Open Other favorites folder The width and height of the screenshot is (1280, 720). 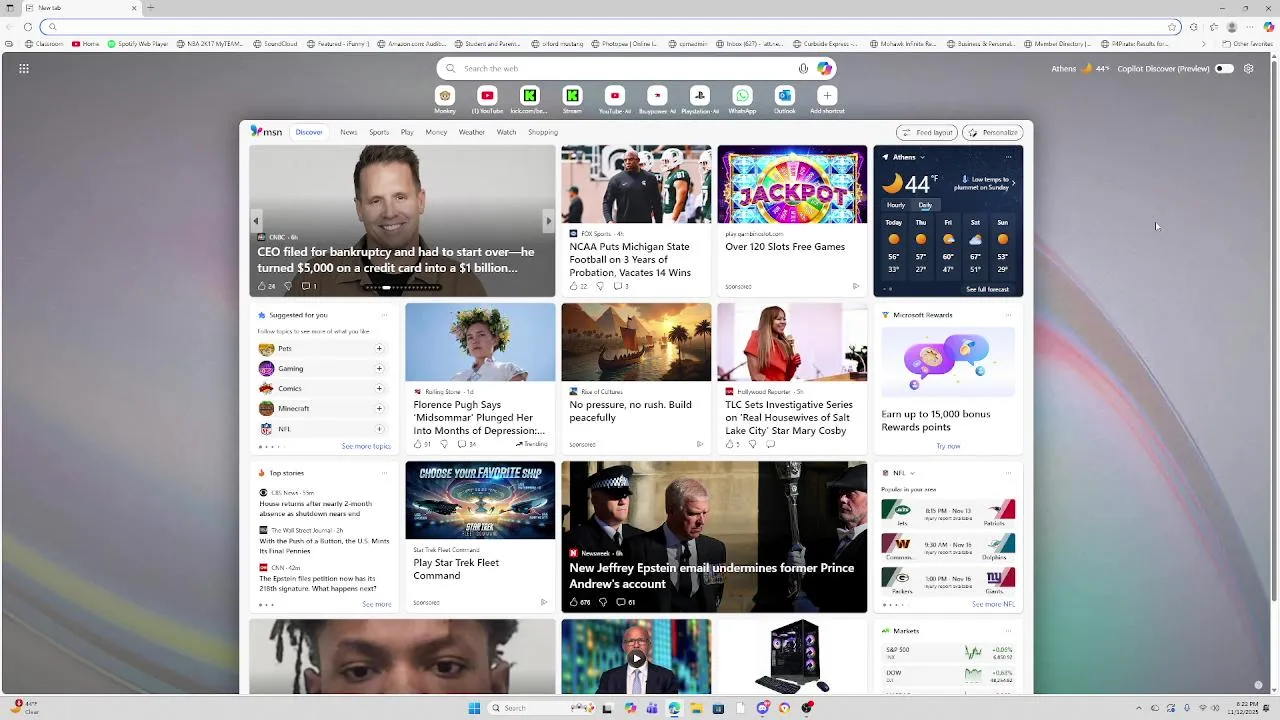[x=1248, y=44]
